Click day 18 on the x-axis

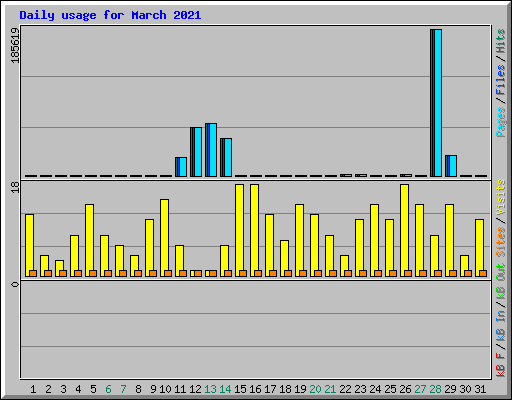285,389
